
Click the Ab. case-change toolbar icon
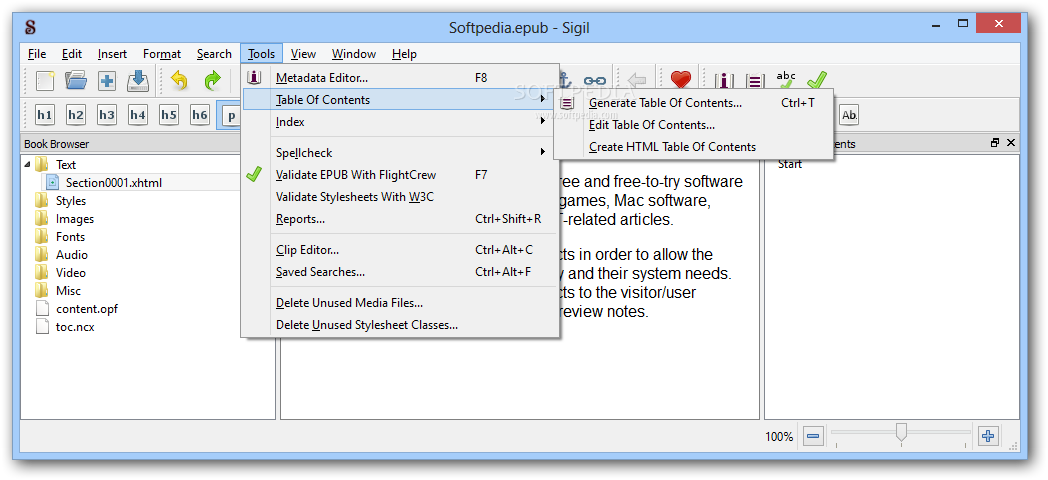point(849,115)
